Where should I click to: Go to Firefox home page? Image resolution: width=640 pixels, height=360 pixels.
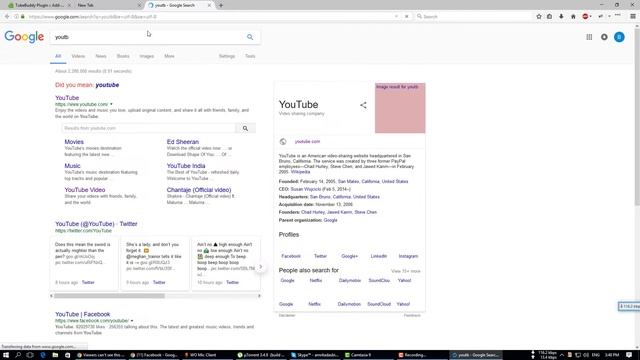[x=573, y=16]
